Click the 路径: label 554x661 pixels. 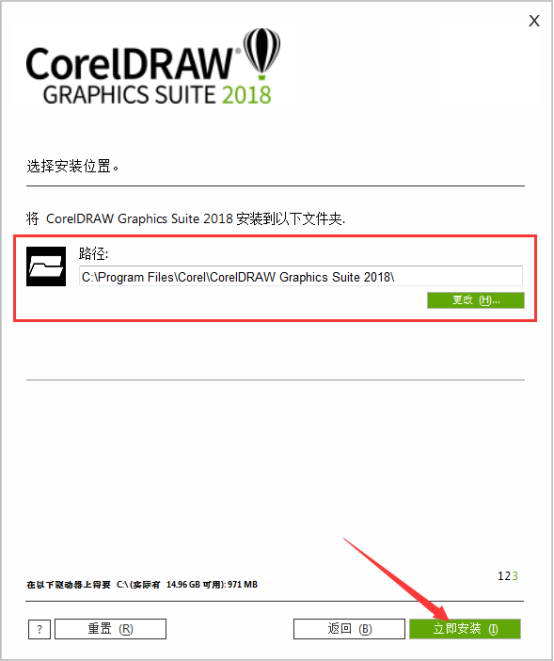point(93,253)
